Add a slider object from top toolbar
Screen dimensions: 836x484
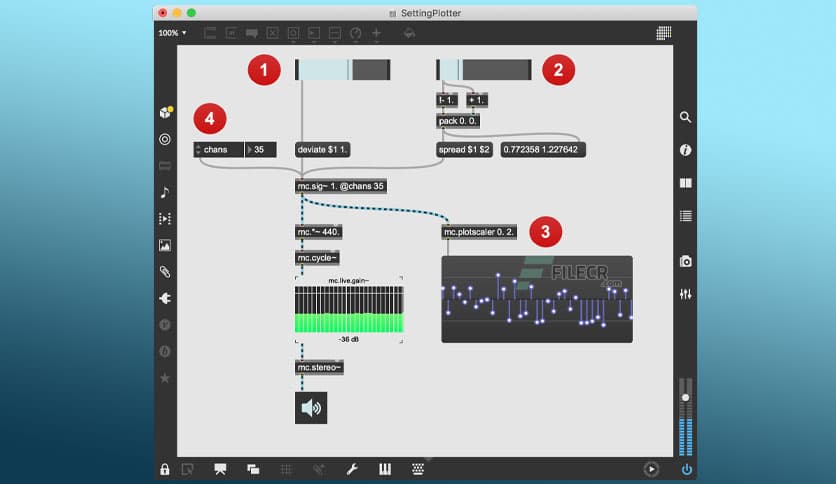point(335,33)
